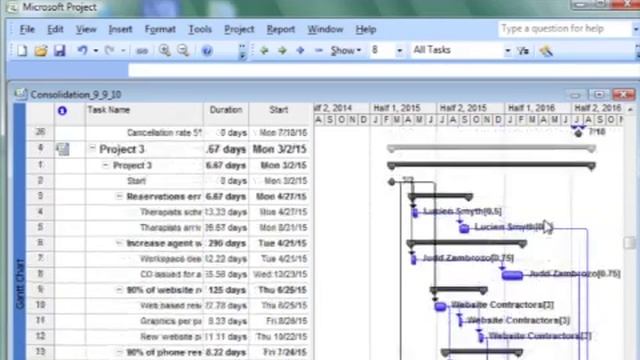Screen dimensions: 640x360
Task: Click the Indicators column header icon
Action: click(x=62, y=110)
